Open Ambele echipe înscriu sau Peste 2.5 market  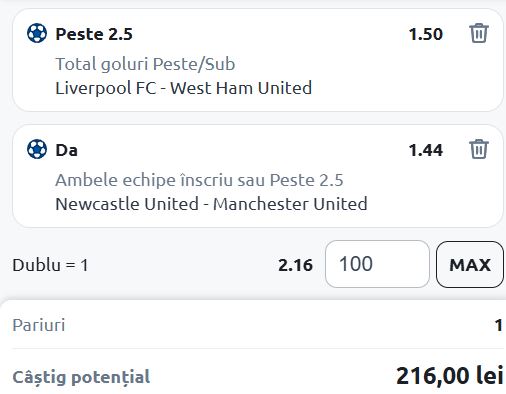click(x=199, y=180)
